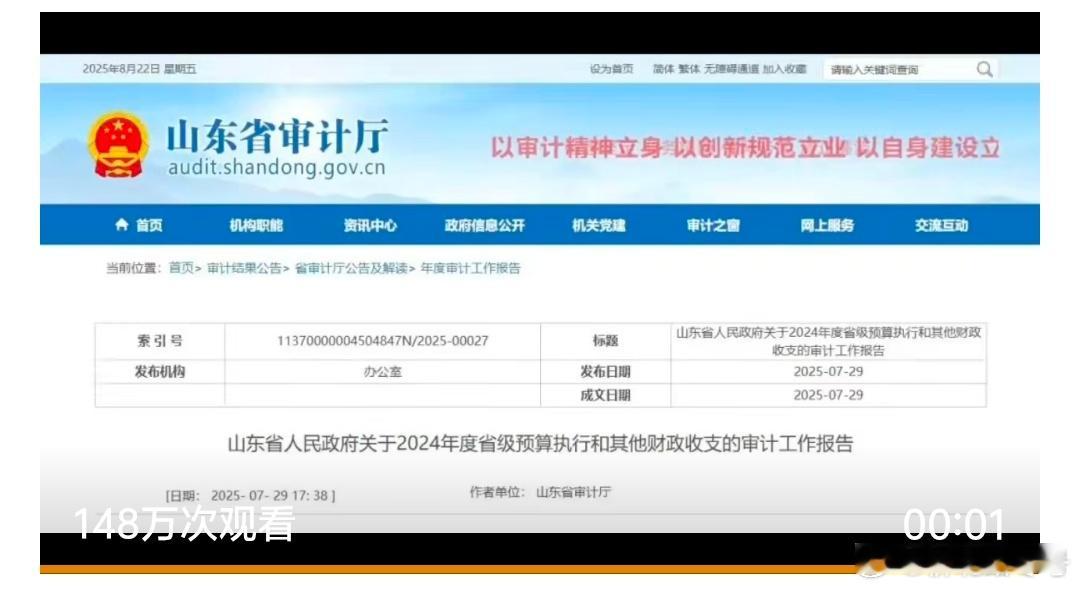Screen dimensions: 1080x589
Task: Click the date stamp 2025-07-29 17:38
Action: (x=250, y=495)
